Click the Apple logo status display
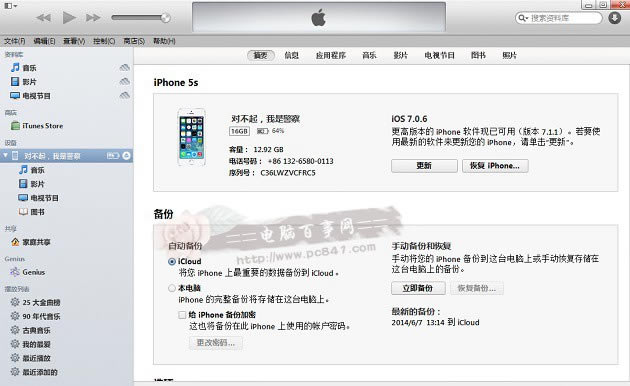630x386 pixels. 319,17
